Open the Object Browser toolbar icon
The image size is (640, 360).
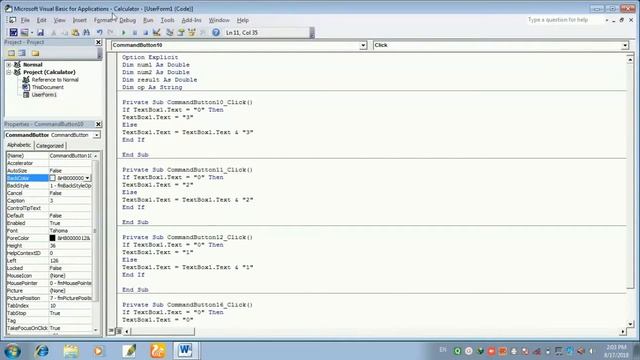(x=191, y=32)
